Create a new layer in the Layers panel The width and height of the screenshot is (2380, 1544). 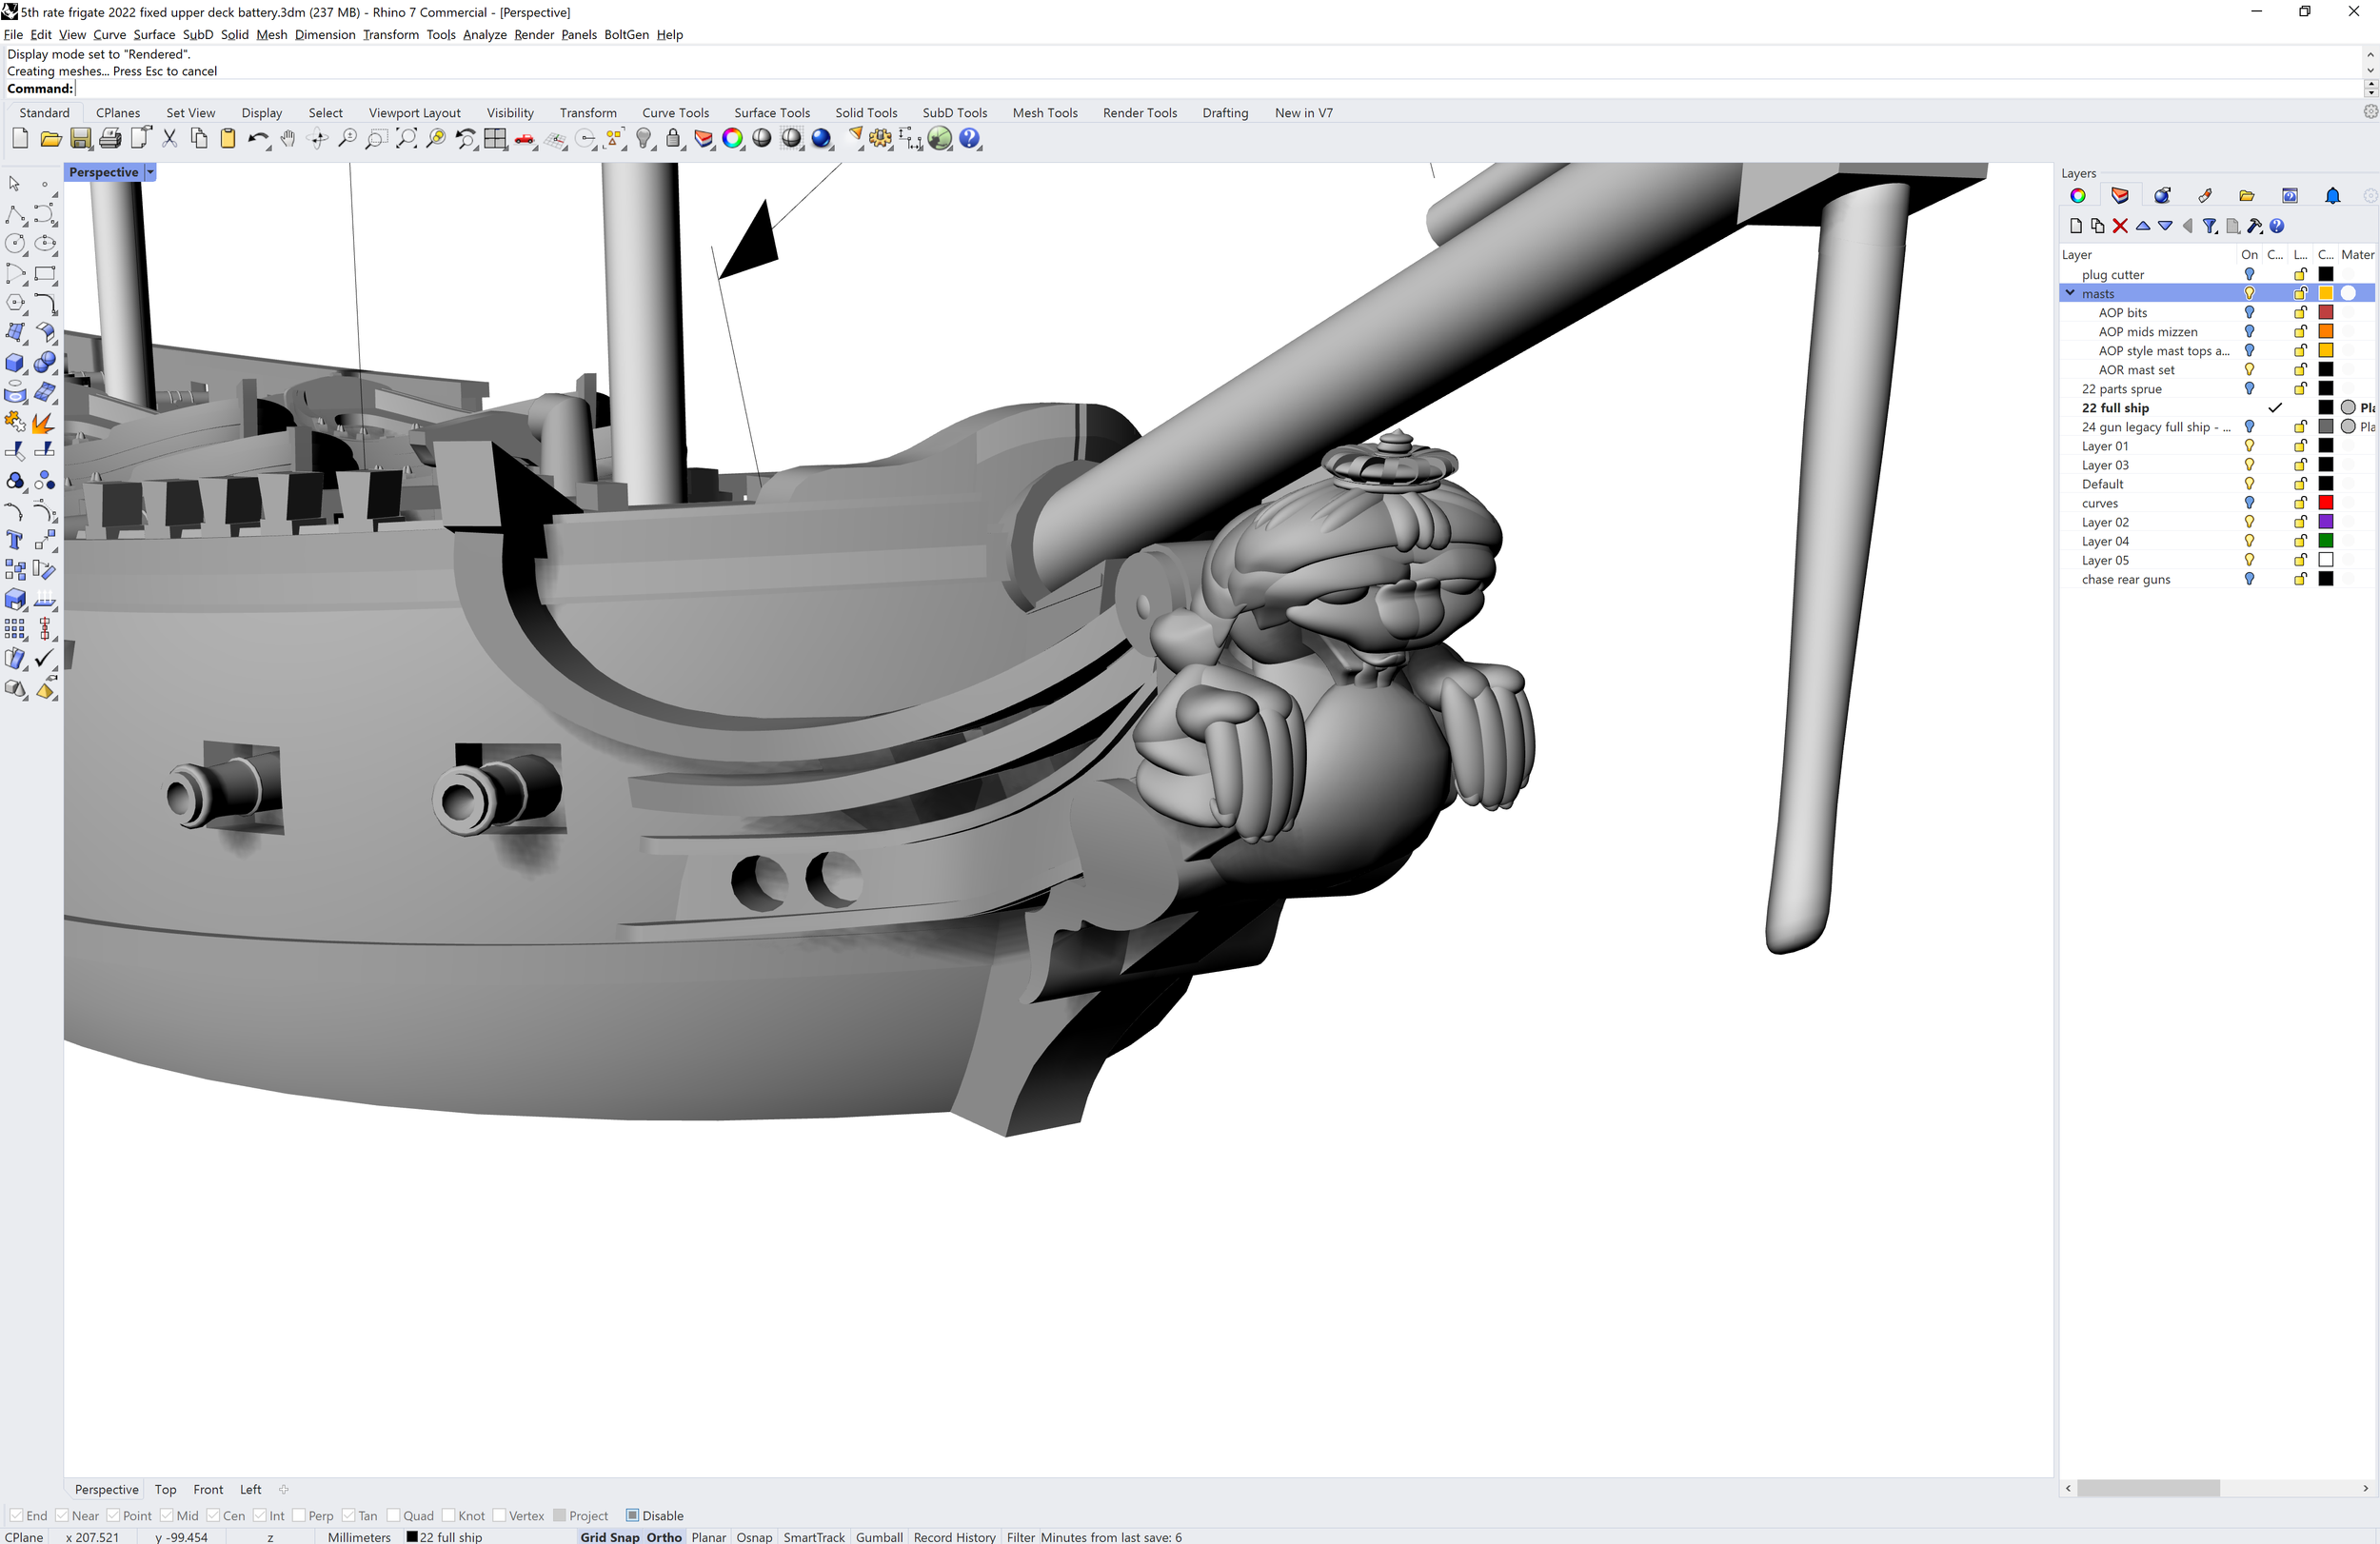pos(2076,226)
